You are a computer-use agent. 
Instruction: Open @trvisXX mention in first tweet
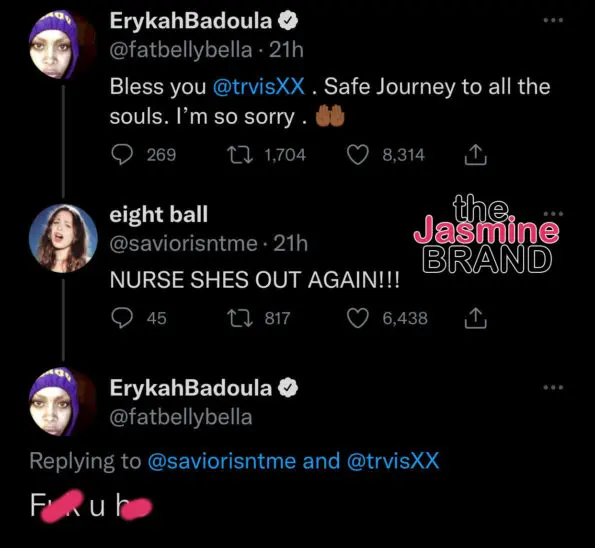259,87
